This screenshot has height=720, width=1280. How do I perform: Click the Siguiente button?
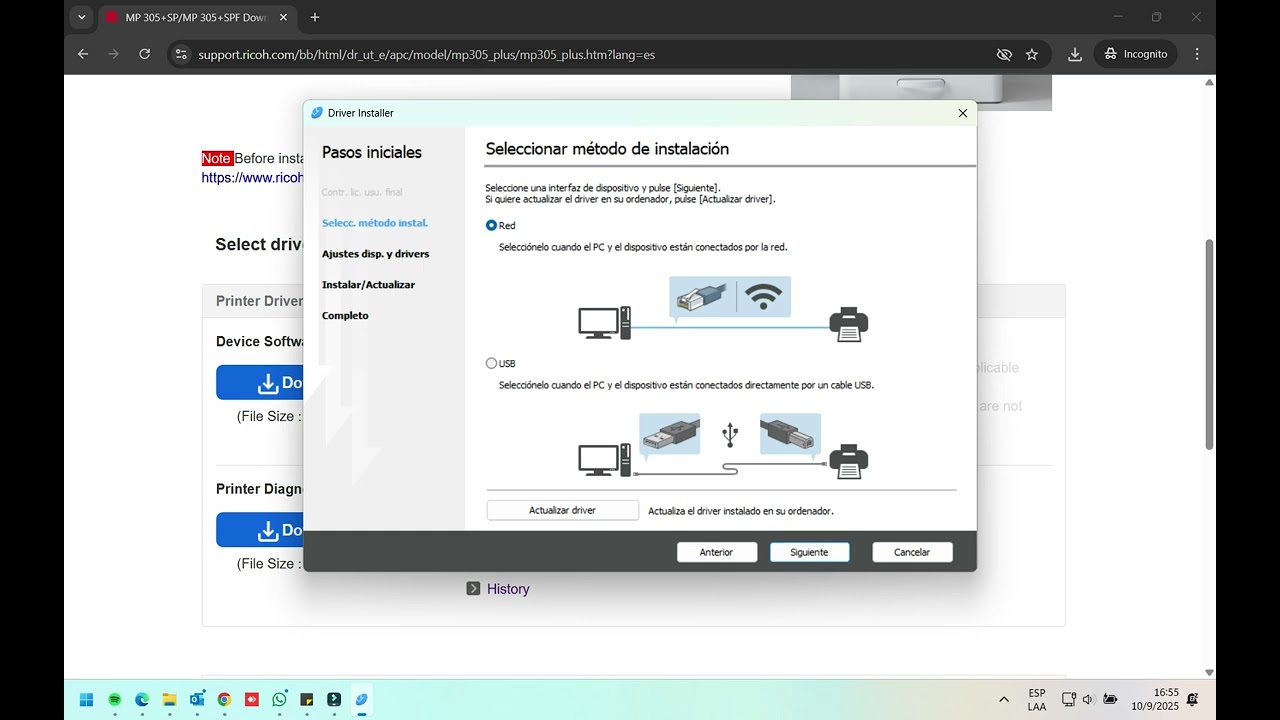tap(809, 552)
